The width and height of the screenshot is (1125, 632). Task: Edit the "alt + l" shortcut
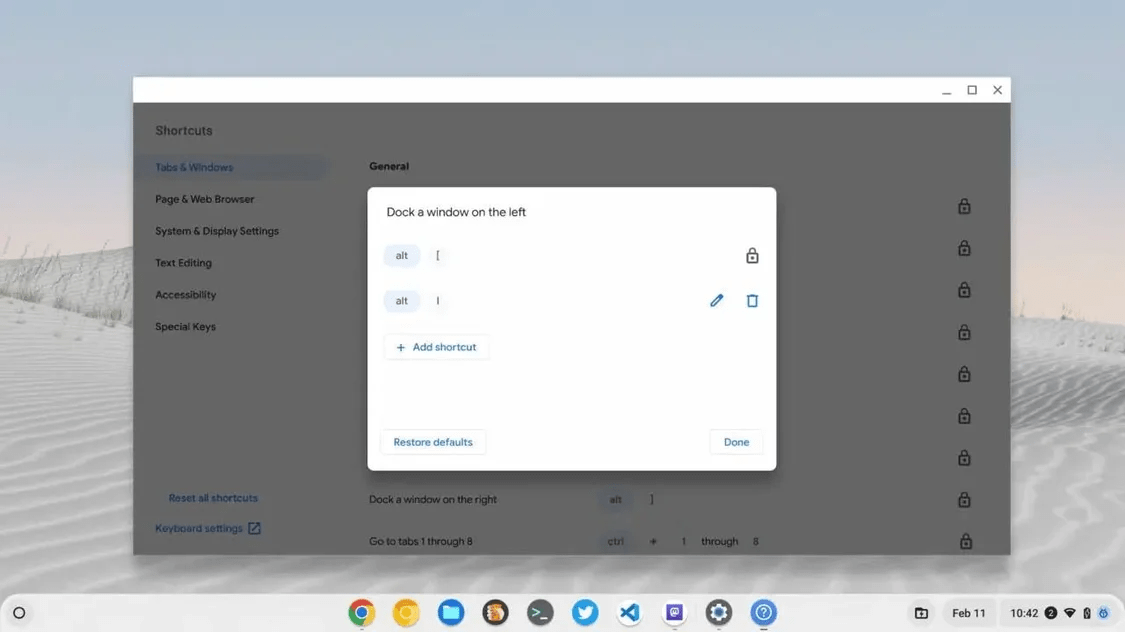(716, 300)
